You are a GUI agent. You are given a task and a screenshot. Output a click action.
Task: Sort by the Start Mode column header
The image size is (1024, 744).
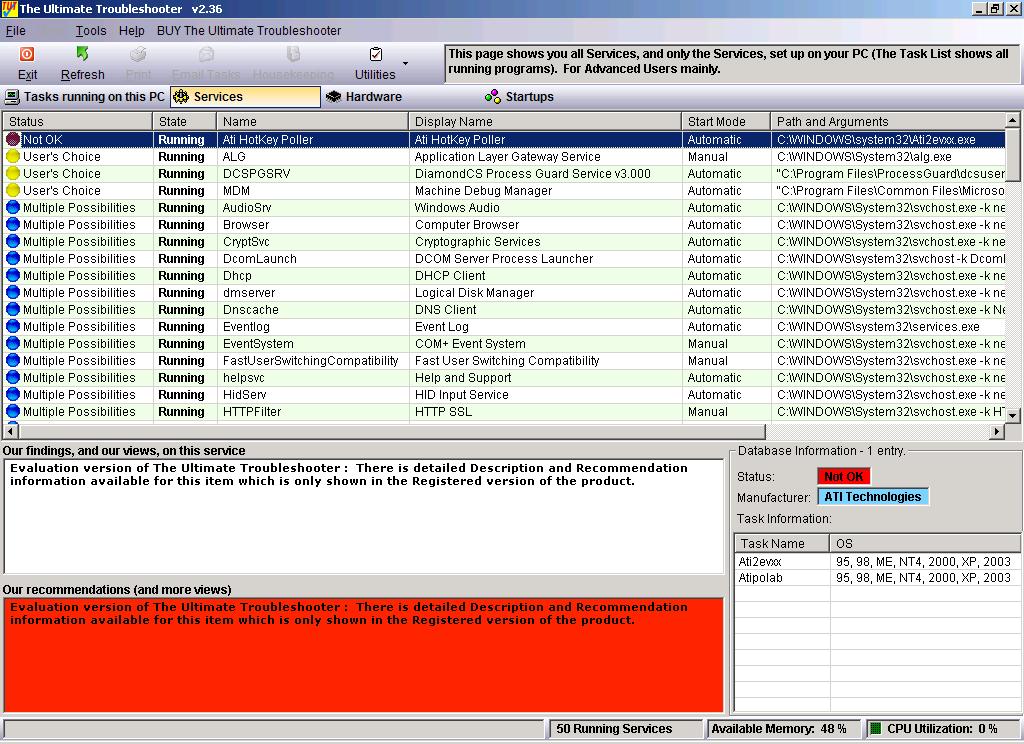click(726, 121)
